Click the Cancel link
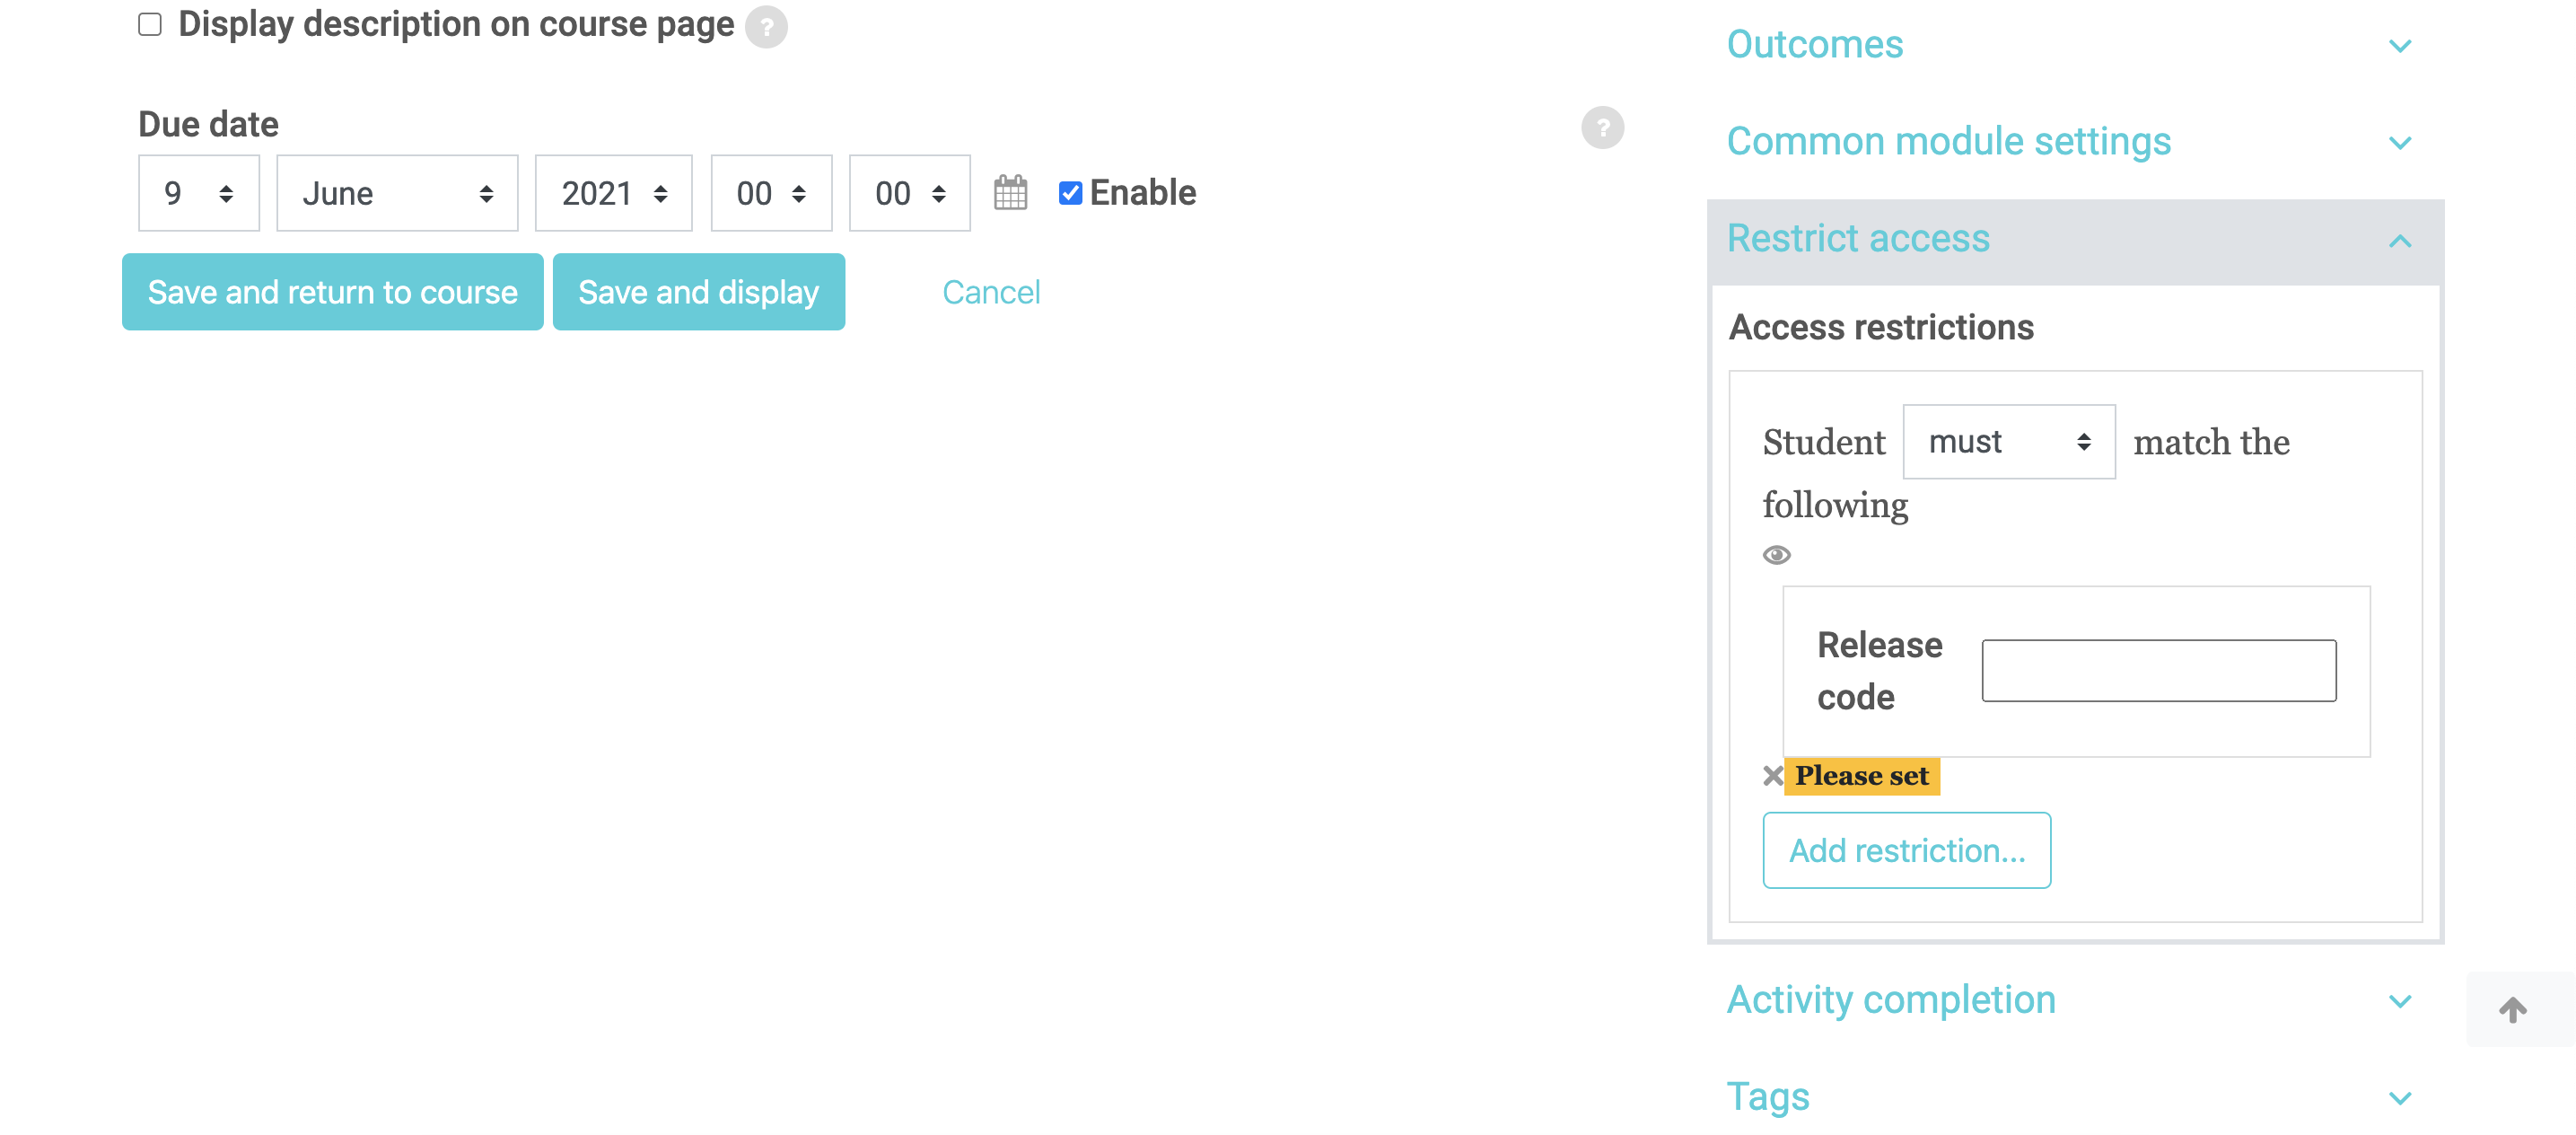The height and width of the screenshot is (1135, 2576). (x=990, y=291)
